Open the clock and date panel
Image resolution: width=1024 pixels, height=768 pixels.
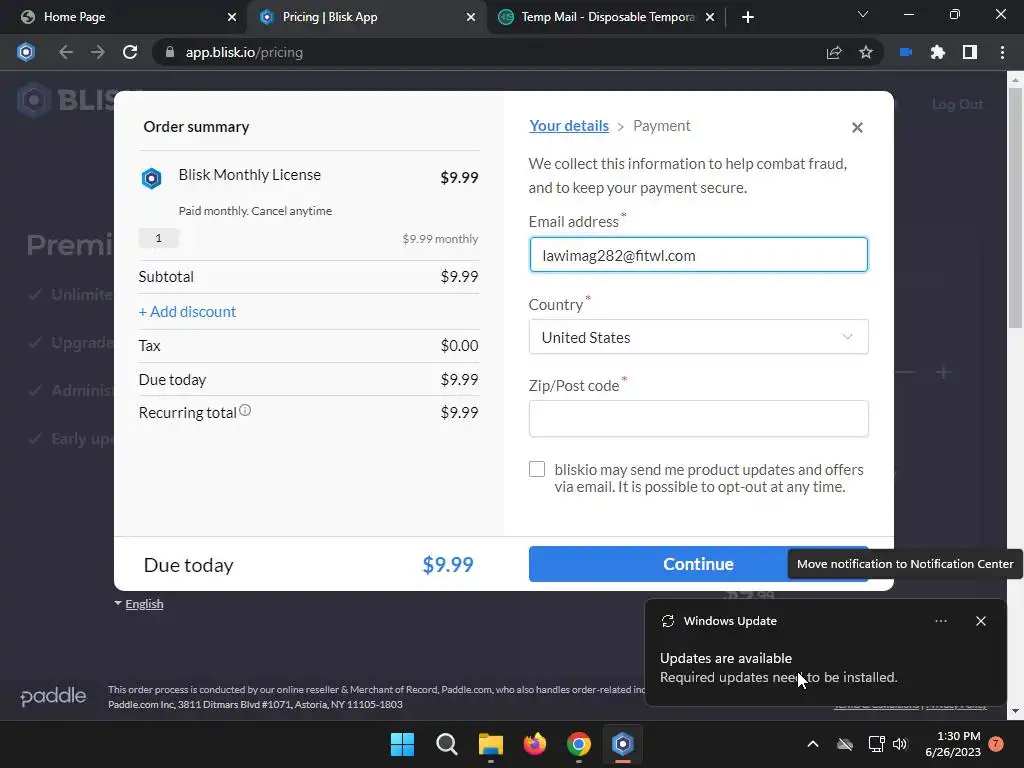pos(953,744)
